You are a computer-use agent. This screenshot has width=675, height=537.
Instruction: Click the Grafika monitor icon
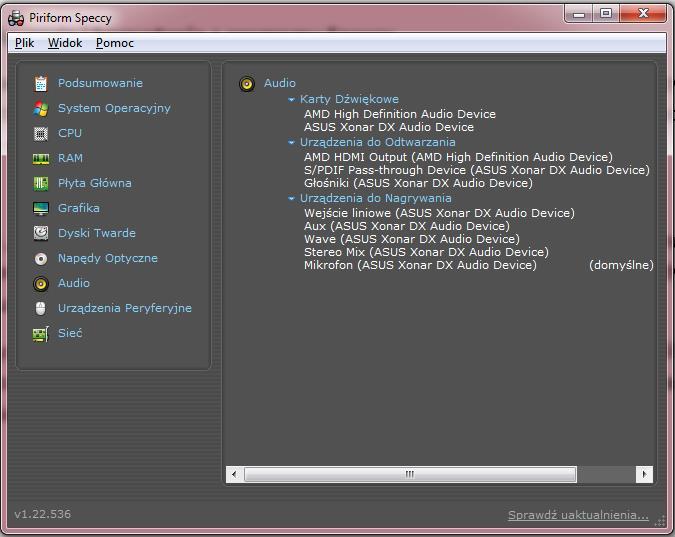click(x=41, y=208)
